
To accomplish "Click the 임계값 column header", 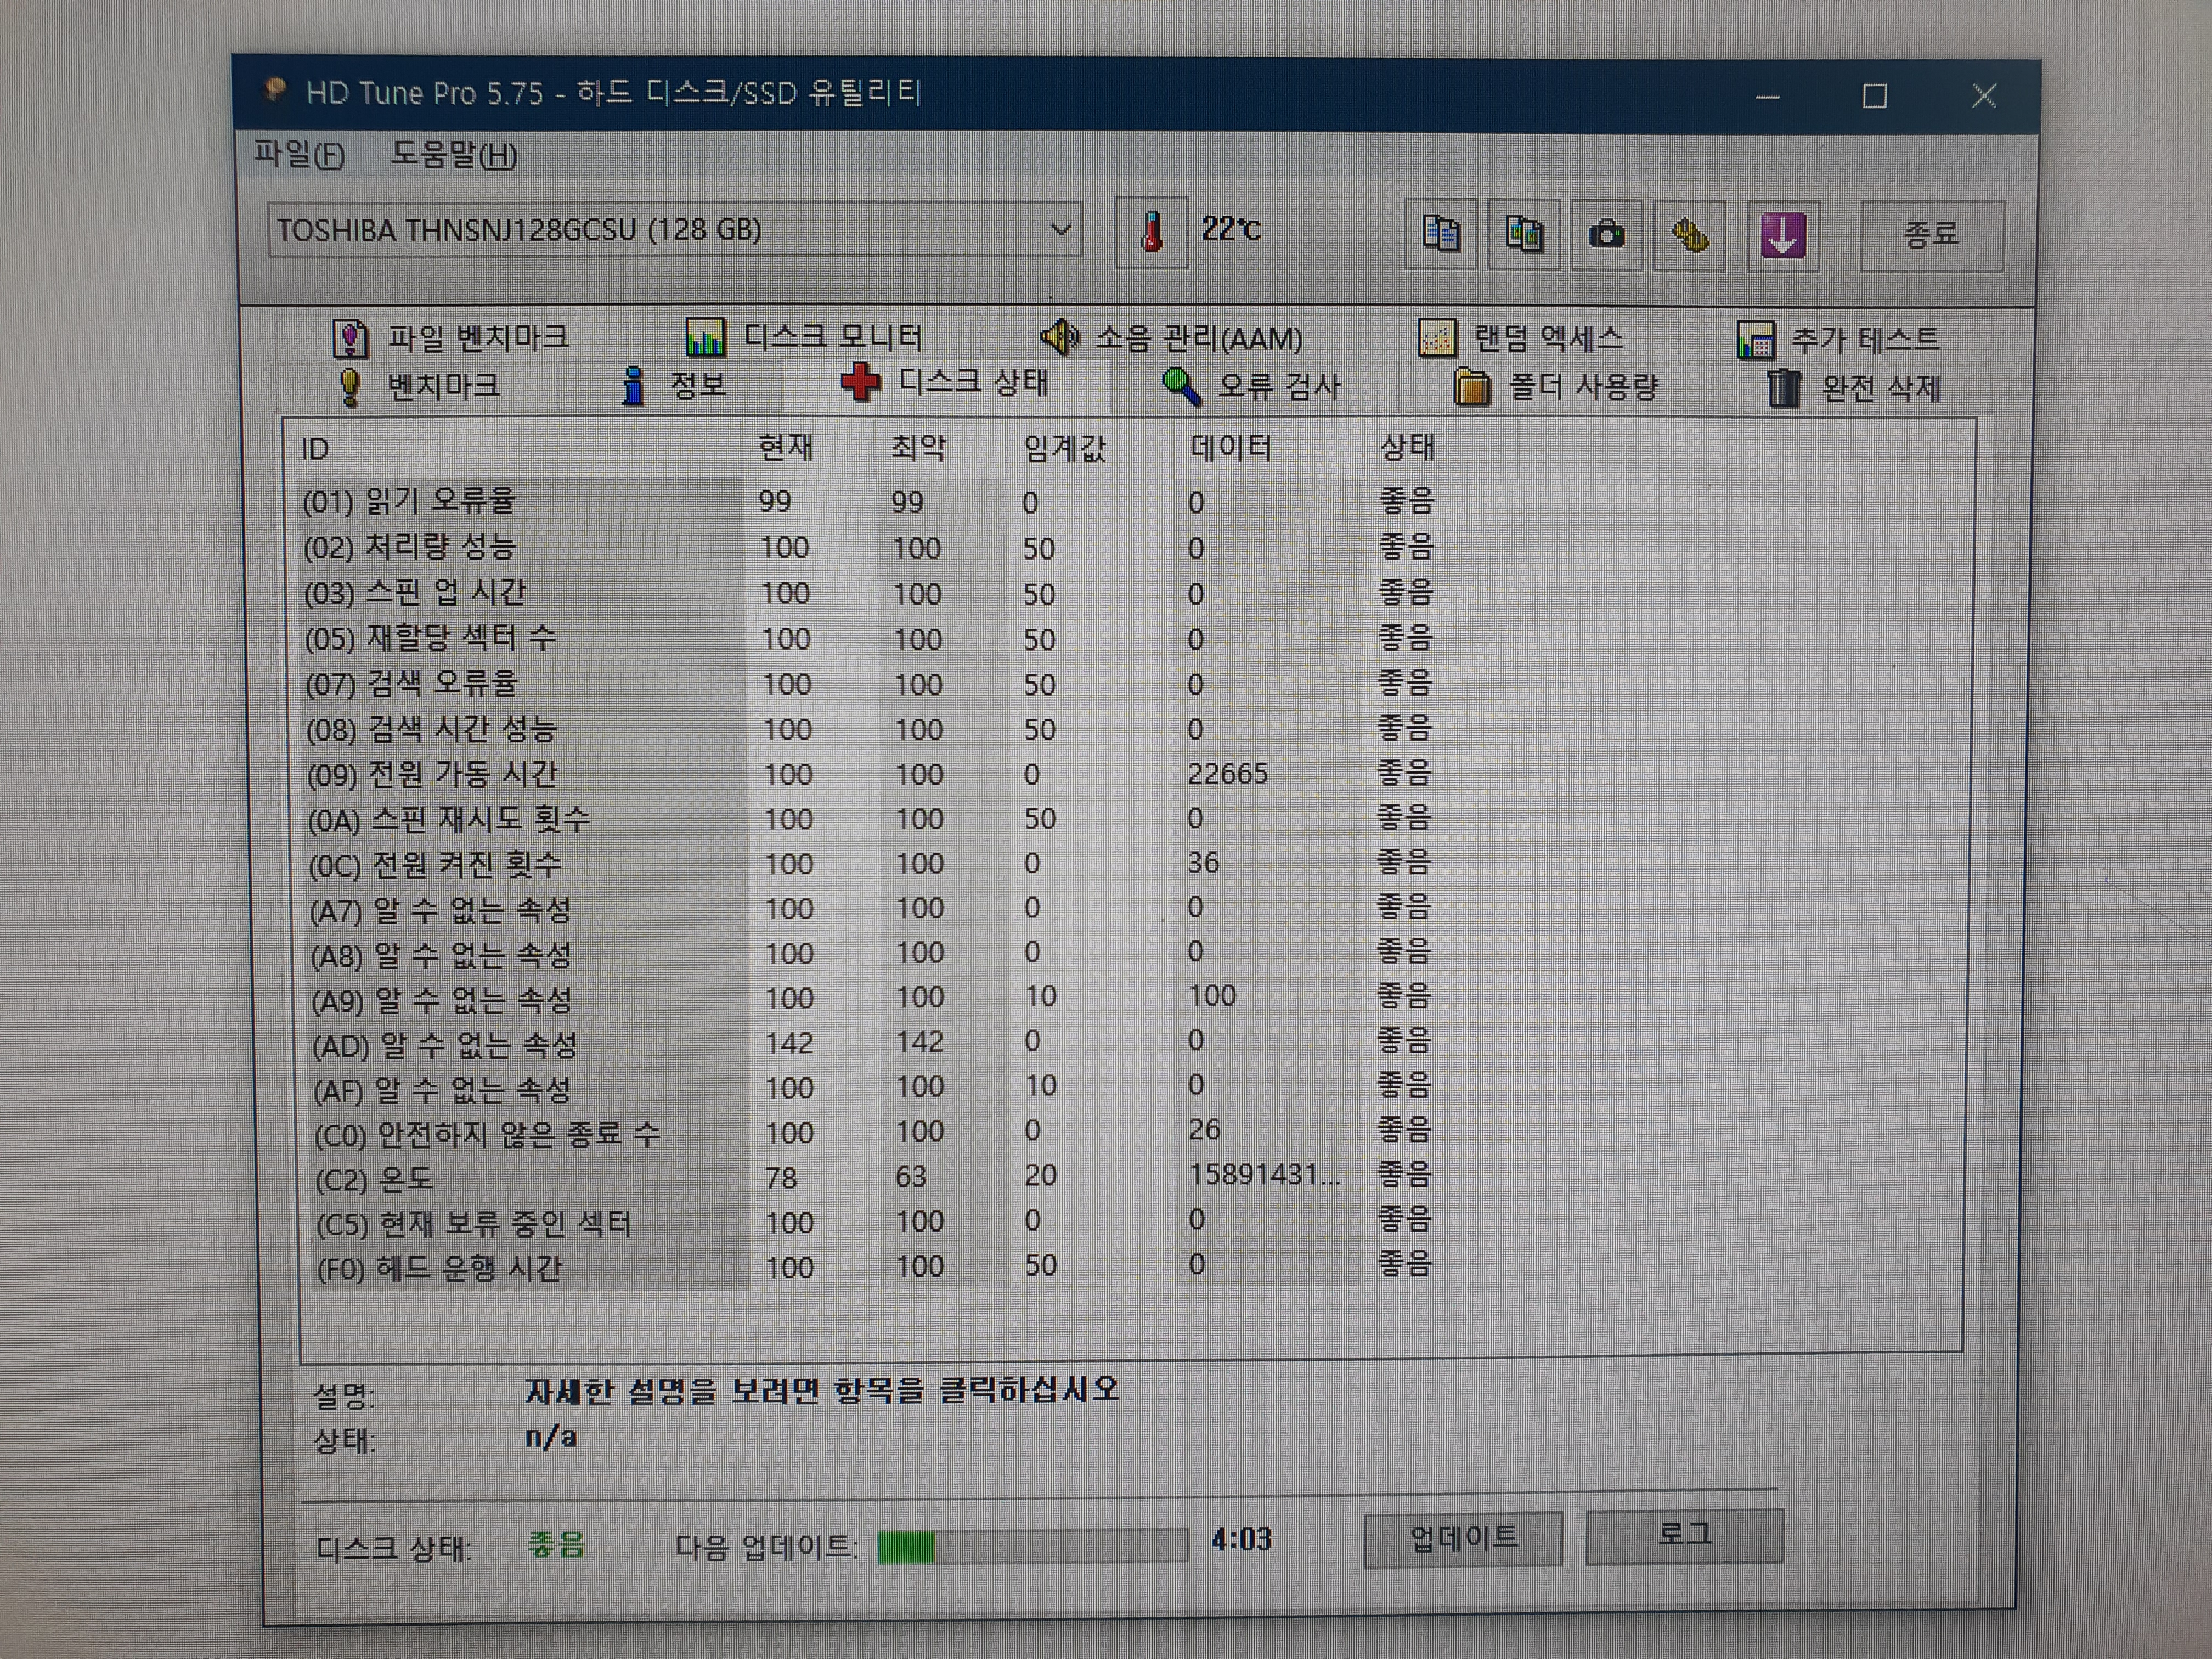I will pyautogui.click(x=1064, y=448).
